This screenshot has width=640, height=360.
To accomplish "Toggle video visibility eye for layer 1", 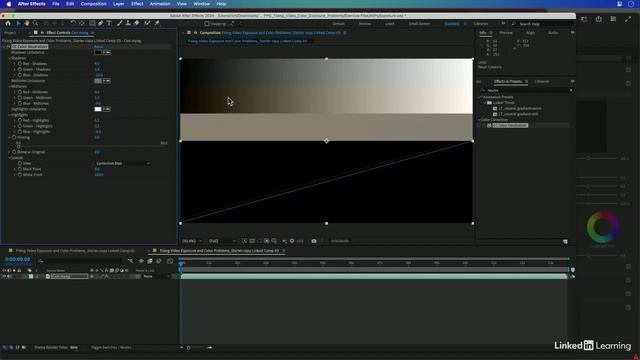I will [x=4, y=276].
